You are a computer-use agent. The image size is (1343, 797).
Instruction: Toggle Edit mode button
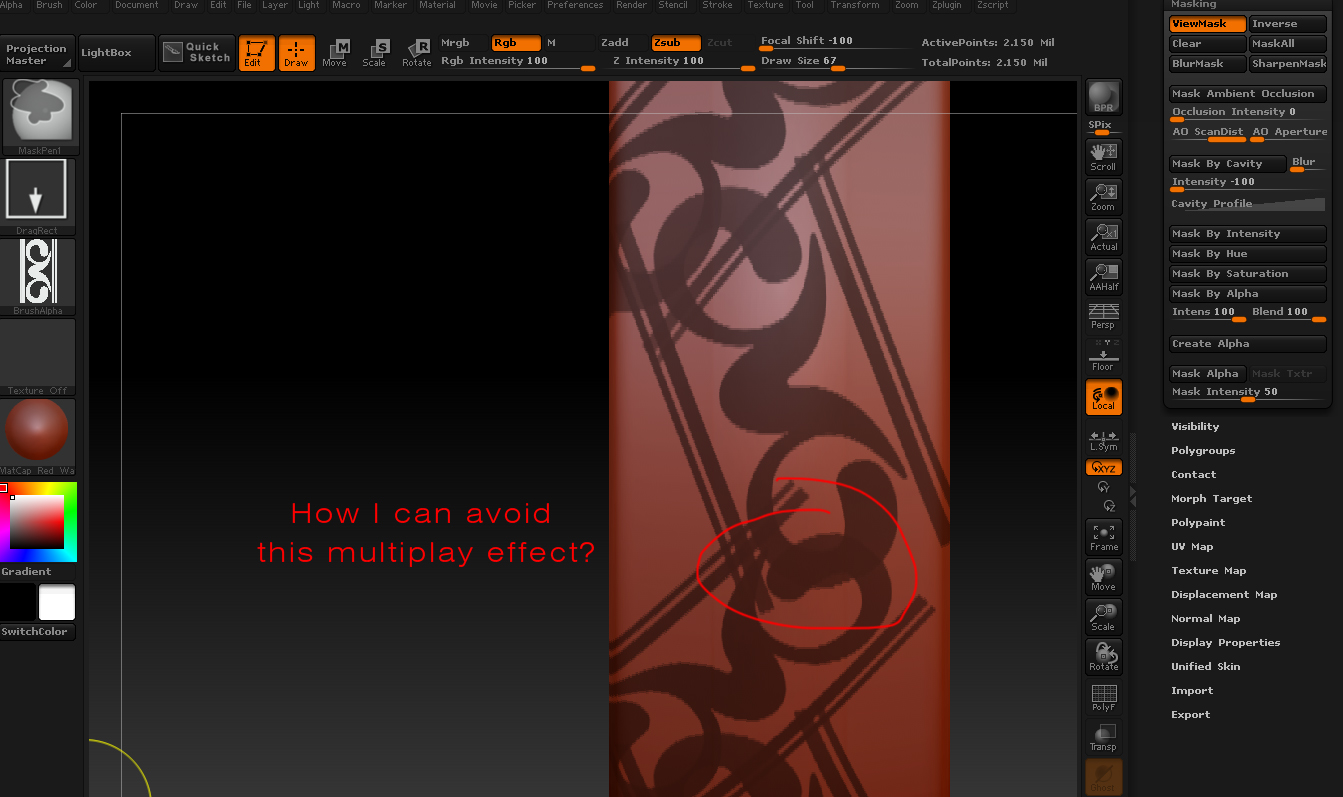pyautogui.click(x=256, y=53)
